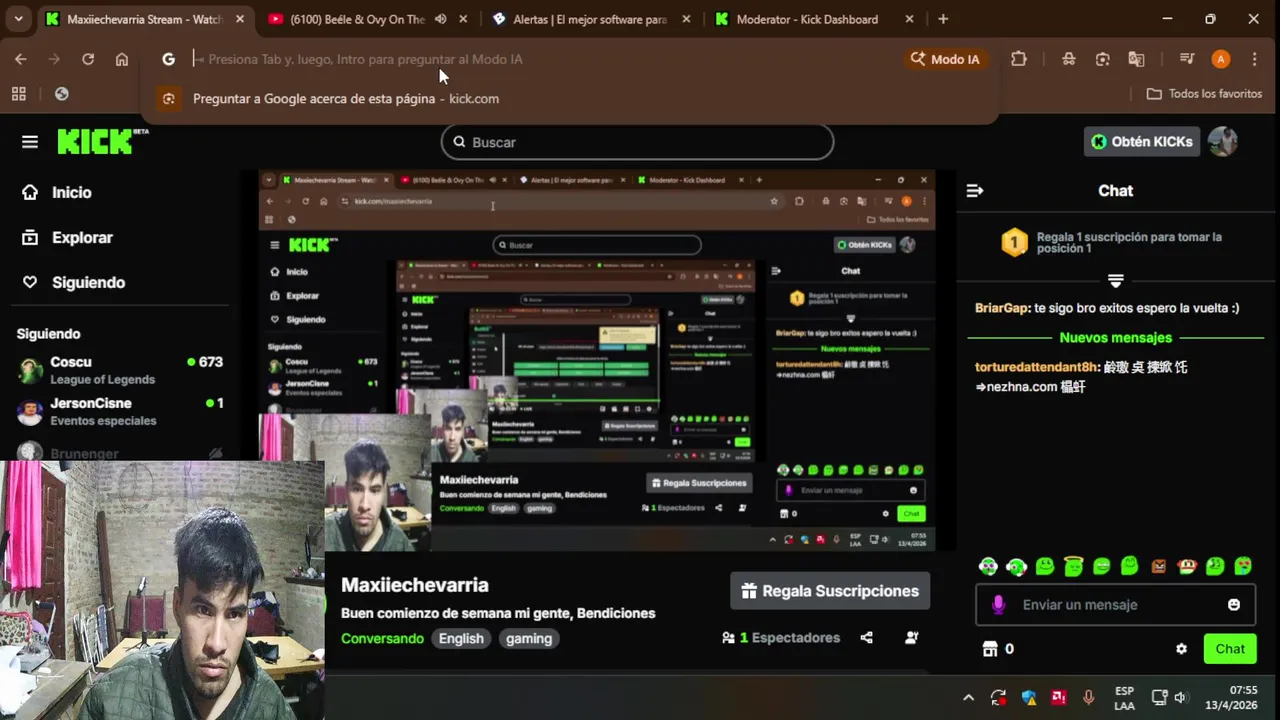Click the stream video player
This screenshot has height=720, width=1280.
click(x=597, y=360)
